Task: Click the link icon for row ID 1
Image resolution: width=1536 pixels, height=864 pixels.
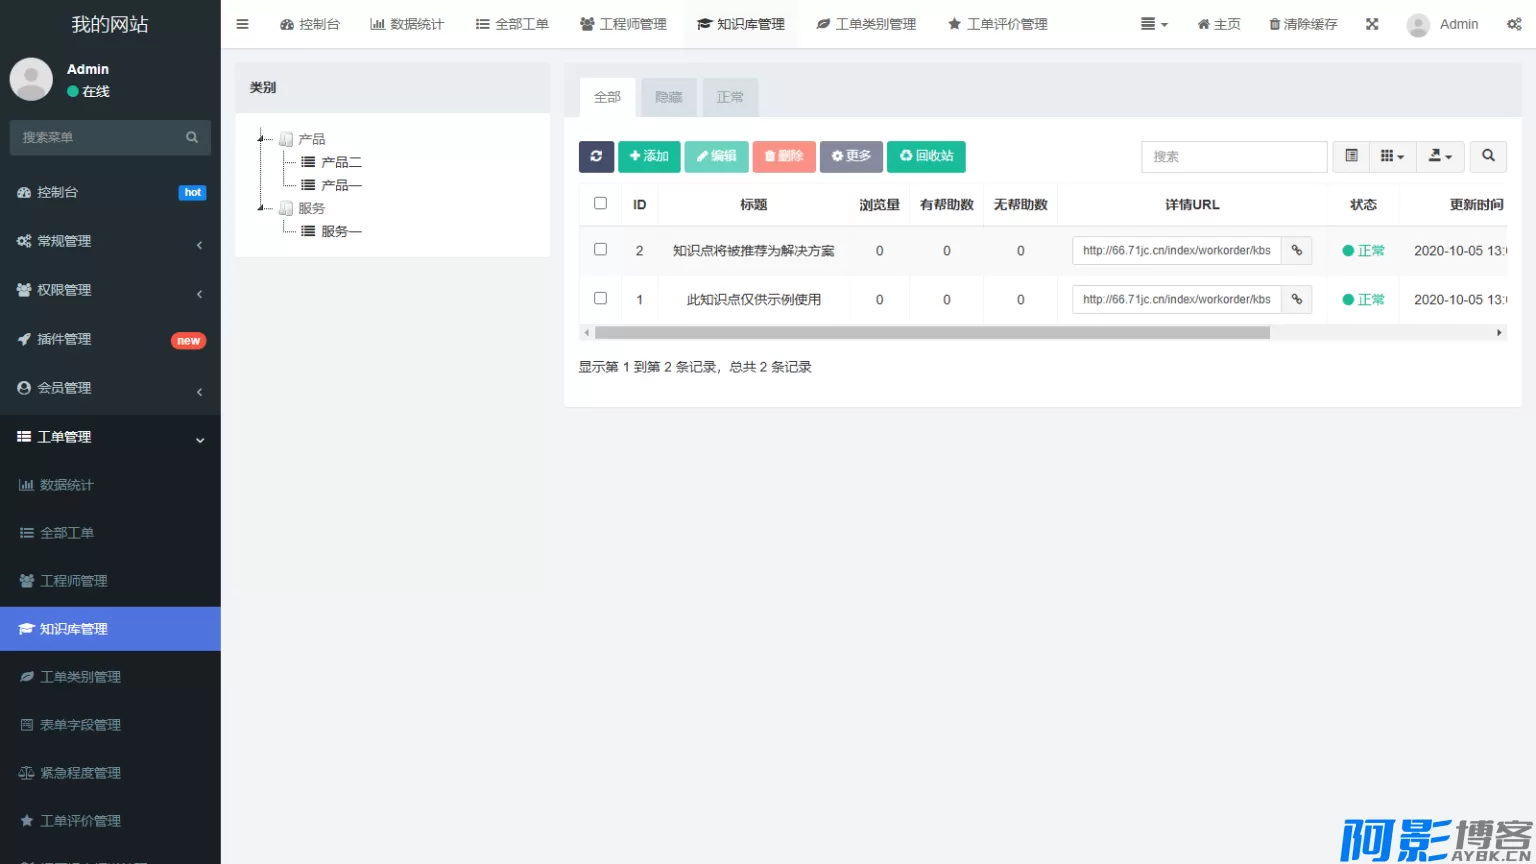Action: 1297,300
